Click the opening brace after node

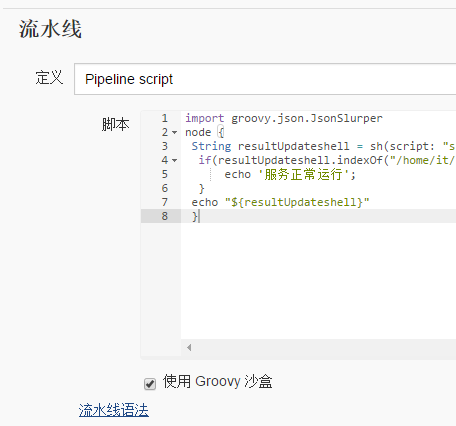[221, 132]
